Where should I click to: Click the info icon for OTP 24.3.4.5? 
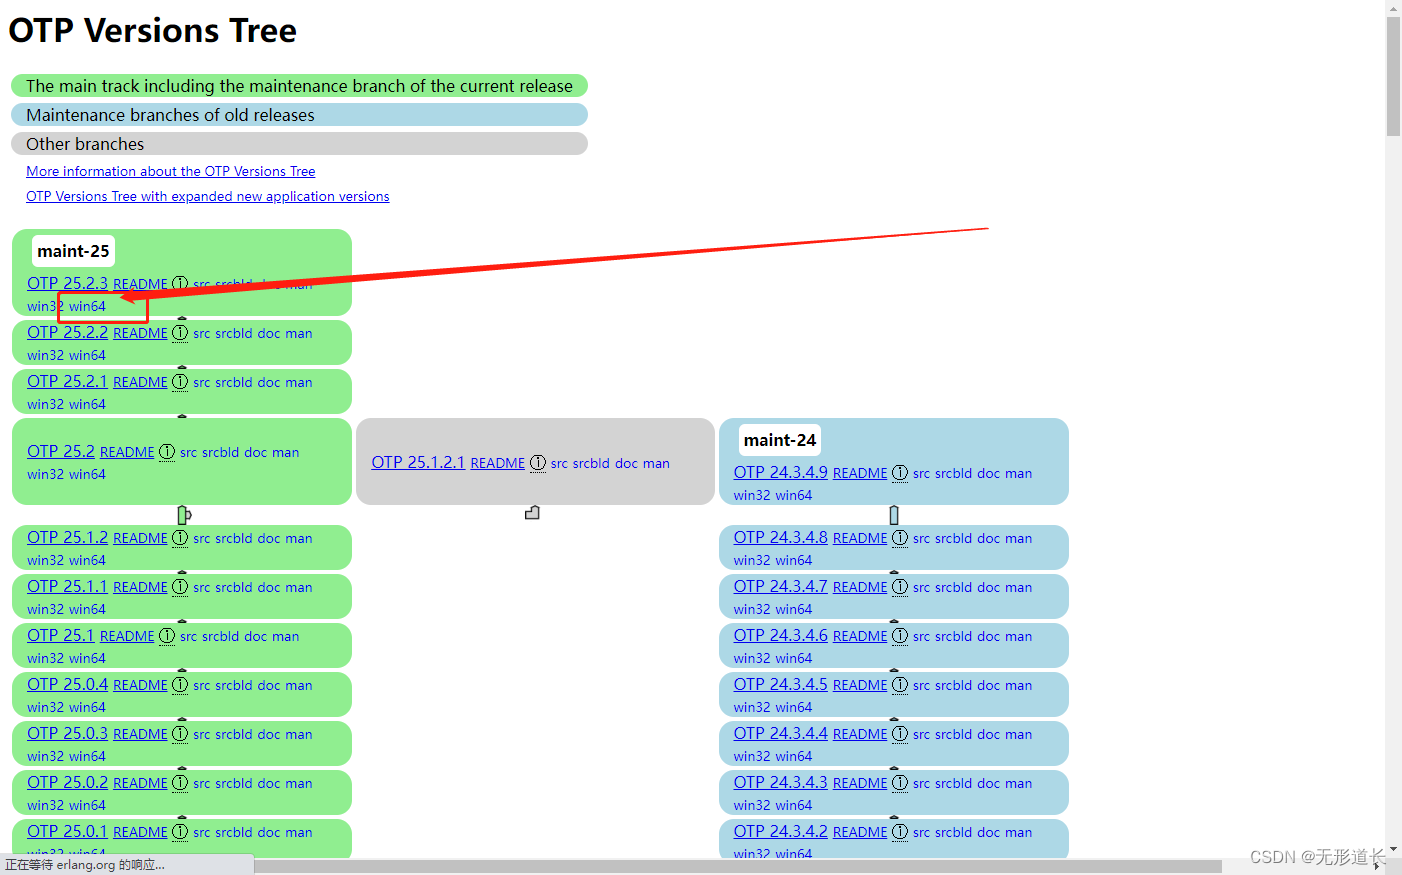(900, 685)
